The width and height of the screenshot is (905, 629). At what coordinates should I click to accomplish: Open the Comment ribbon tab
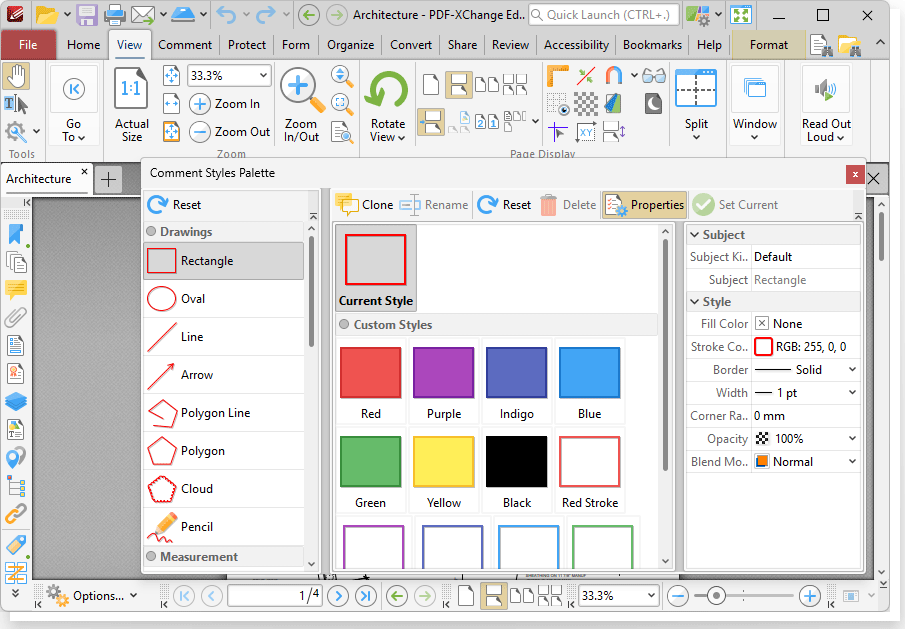tap(185, 45)
